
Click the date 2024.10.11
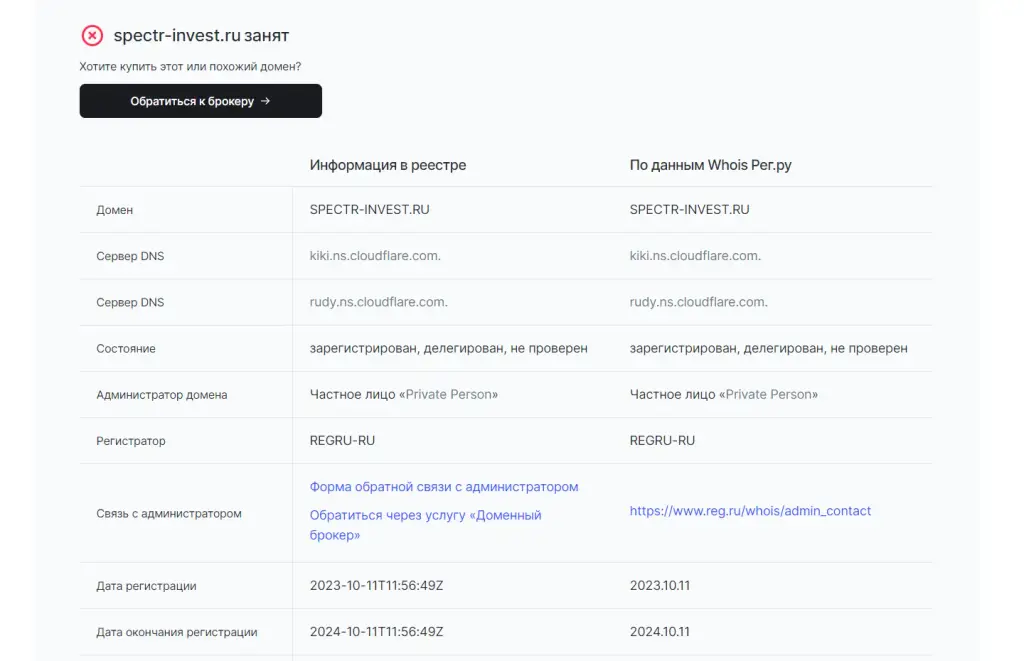coord(660,632)
